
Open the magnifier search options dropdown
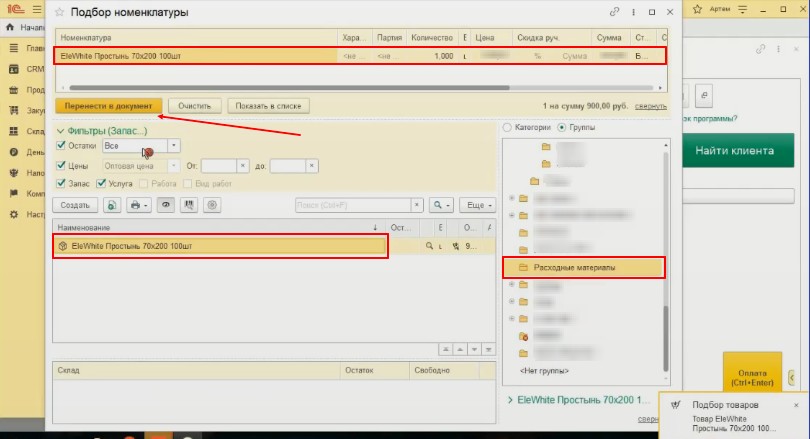tap(441, 205)
